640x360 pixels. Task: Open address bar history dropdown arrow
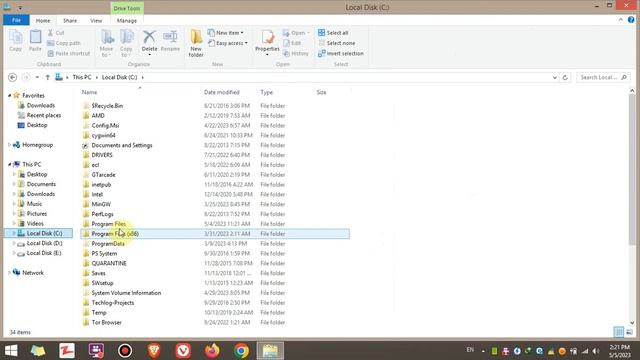[554, 77]
